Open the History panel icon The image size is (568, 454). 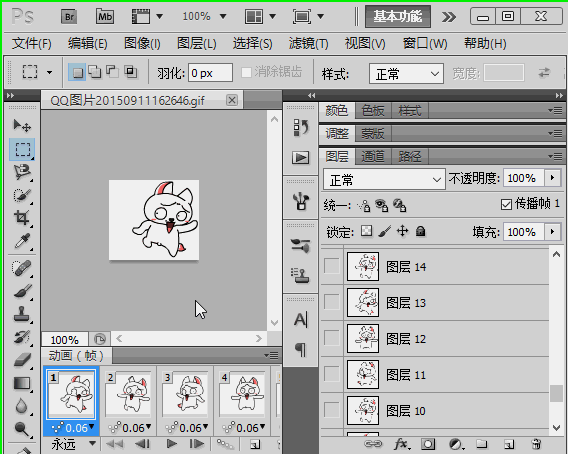pos(301,128)
